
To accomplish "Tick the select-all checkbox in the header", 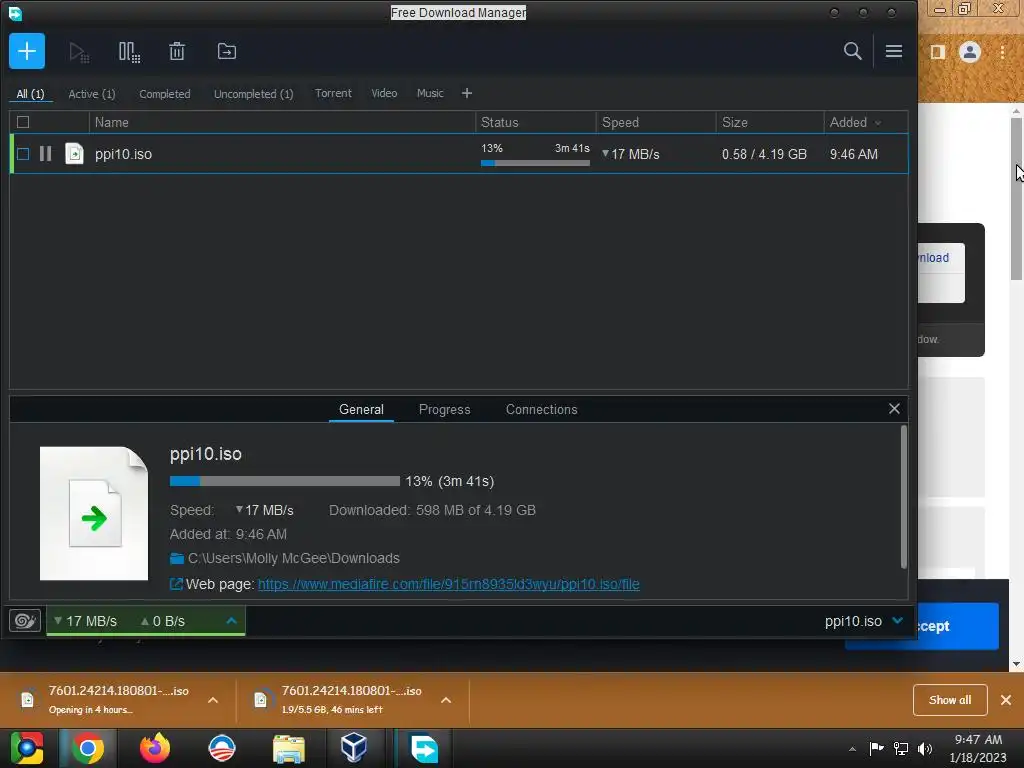I will coord(23,122).
